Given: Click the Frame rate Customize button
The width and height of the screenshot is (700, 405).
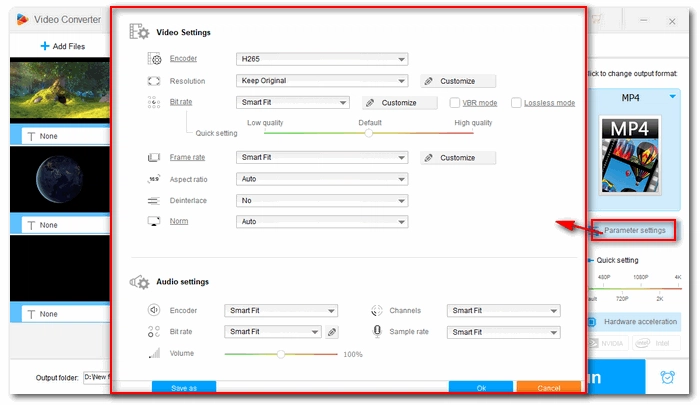Looking at the screenshot, I should pyautogui.click(x=458, y=158).
